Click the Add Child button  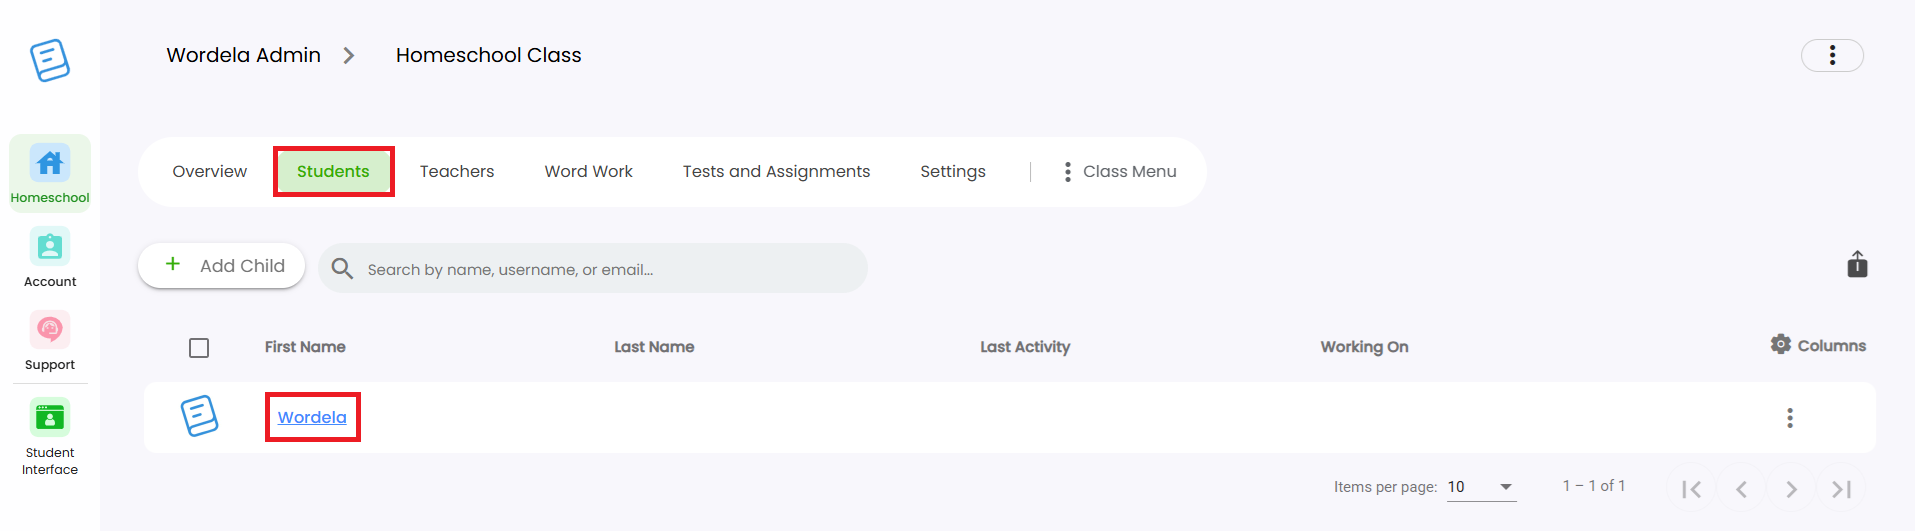pos(222,265)
